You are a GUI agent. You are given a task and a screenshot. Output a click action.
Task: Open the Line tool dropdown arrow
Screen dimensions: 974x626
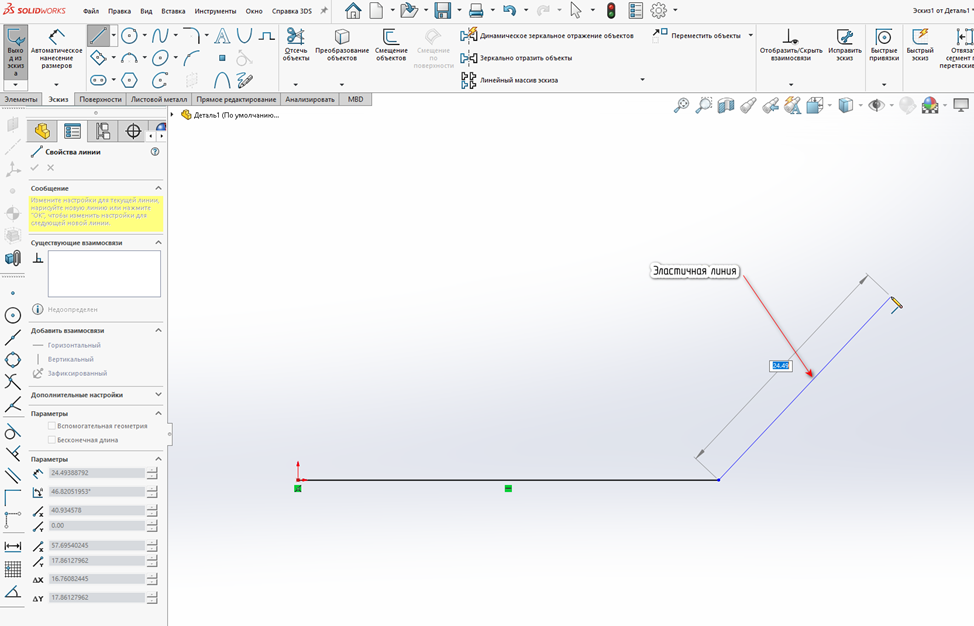pos(114,35)
